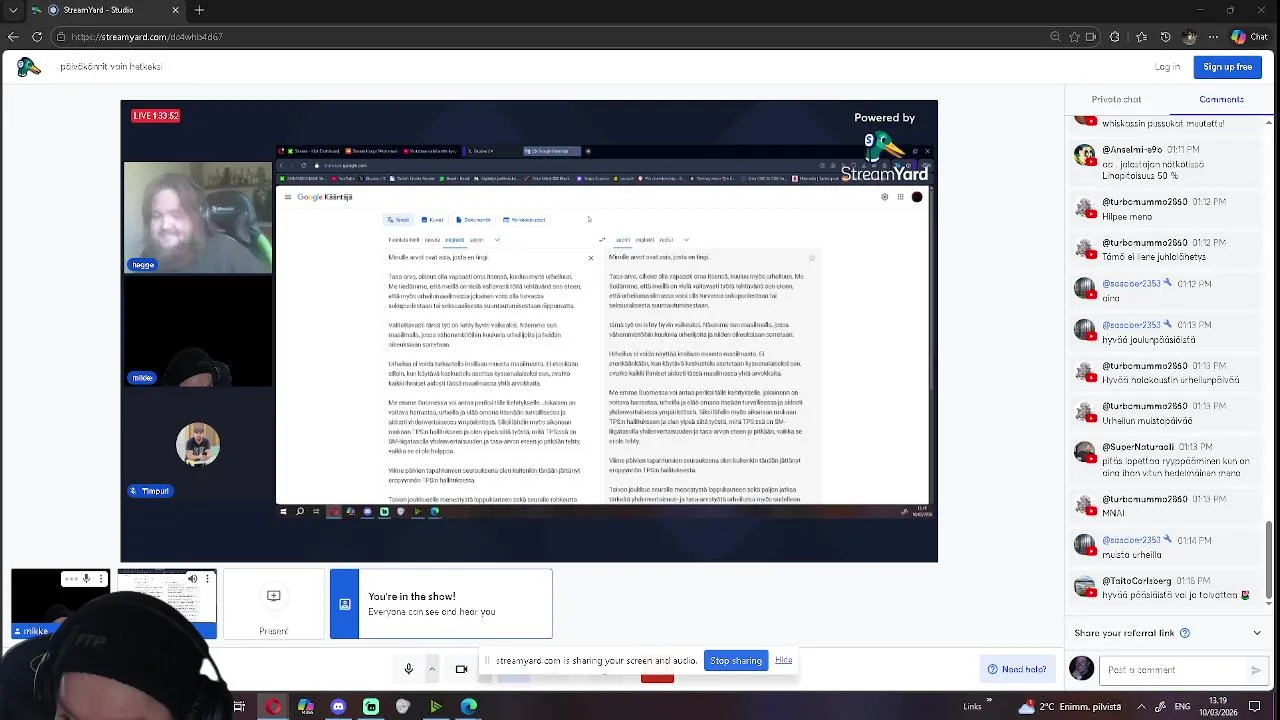Click the Sign up free button
The width and height of the screenshot is (1280, 720).
point(1227,67)
